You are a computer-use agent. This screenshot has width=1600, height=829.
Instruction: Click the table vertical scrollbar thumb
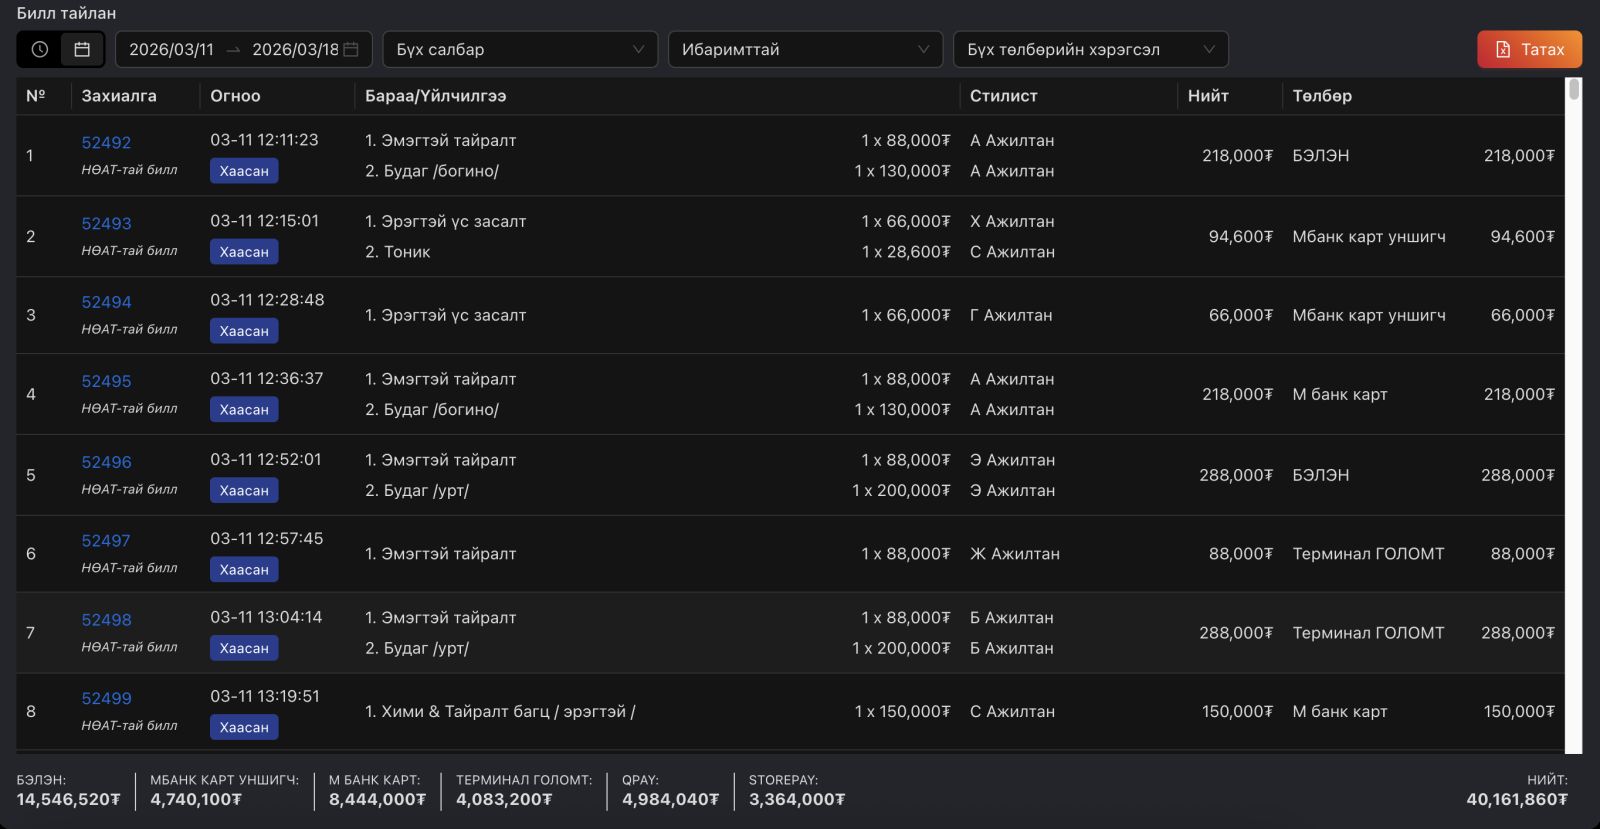[1574, 90]
